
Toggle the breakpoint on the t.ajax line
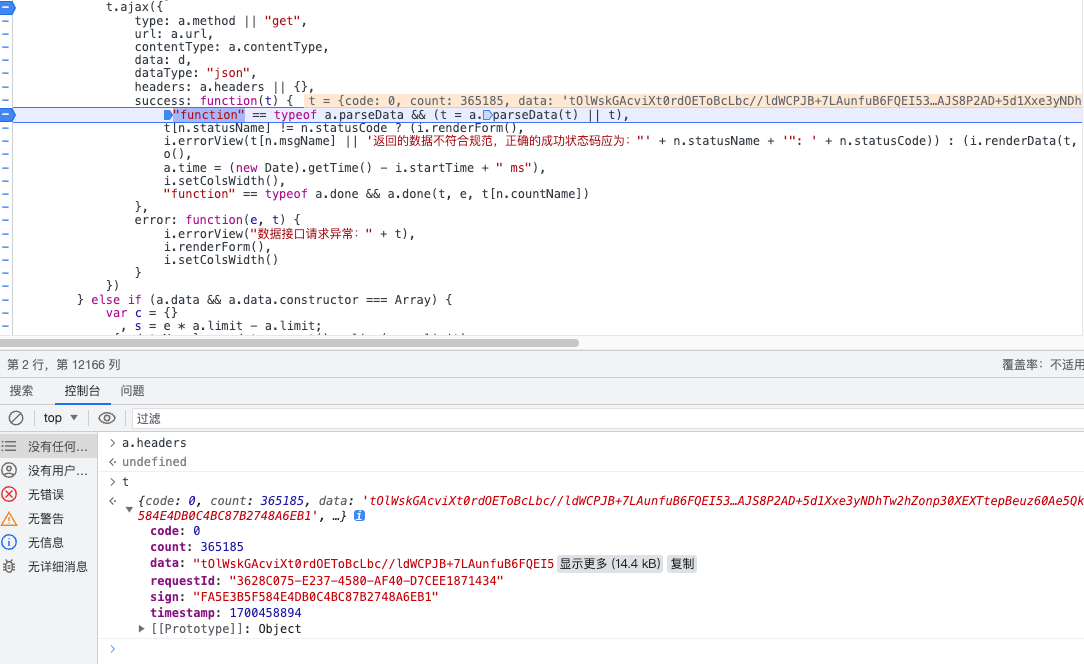[x=7, y=7]
